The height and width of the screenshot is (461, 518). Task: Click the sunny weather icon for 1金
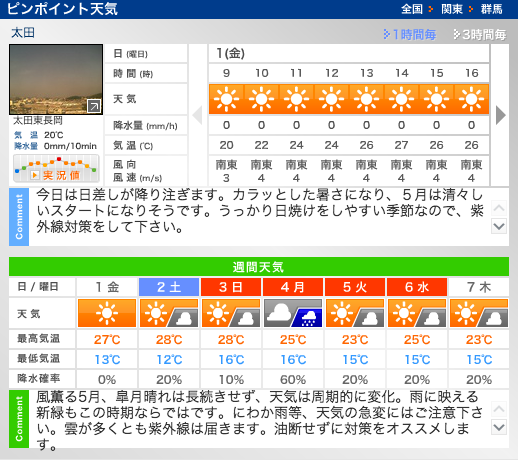pos(107,313)
